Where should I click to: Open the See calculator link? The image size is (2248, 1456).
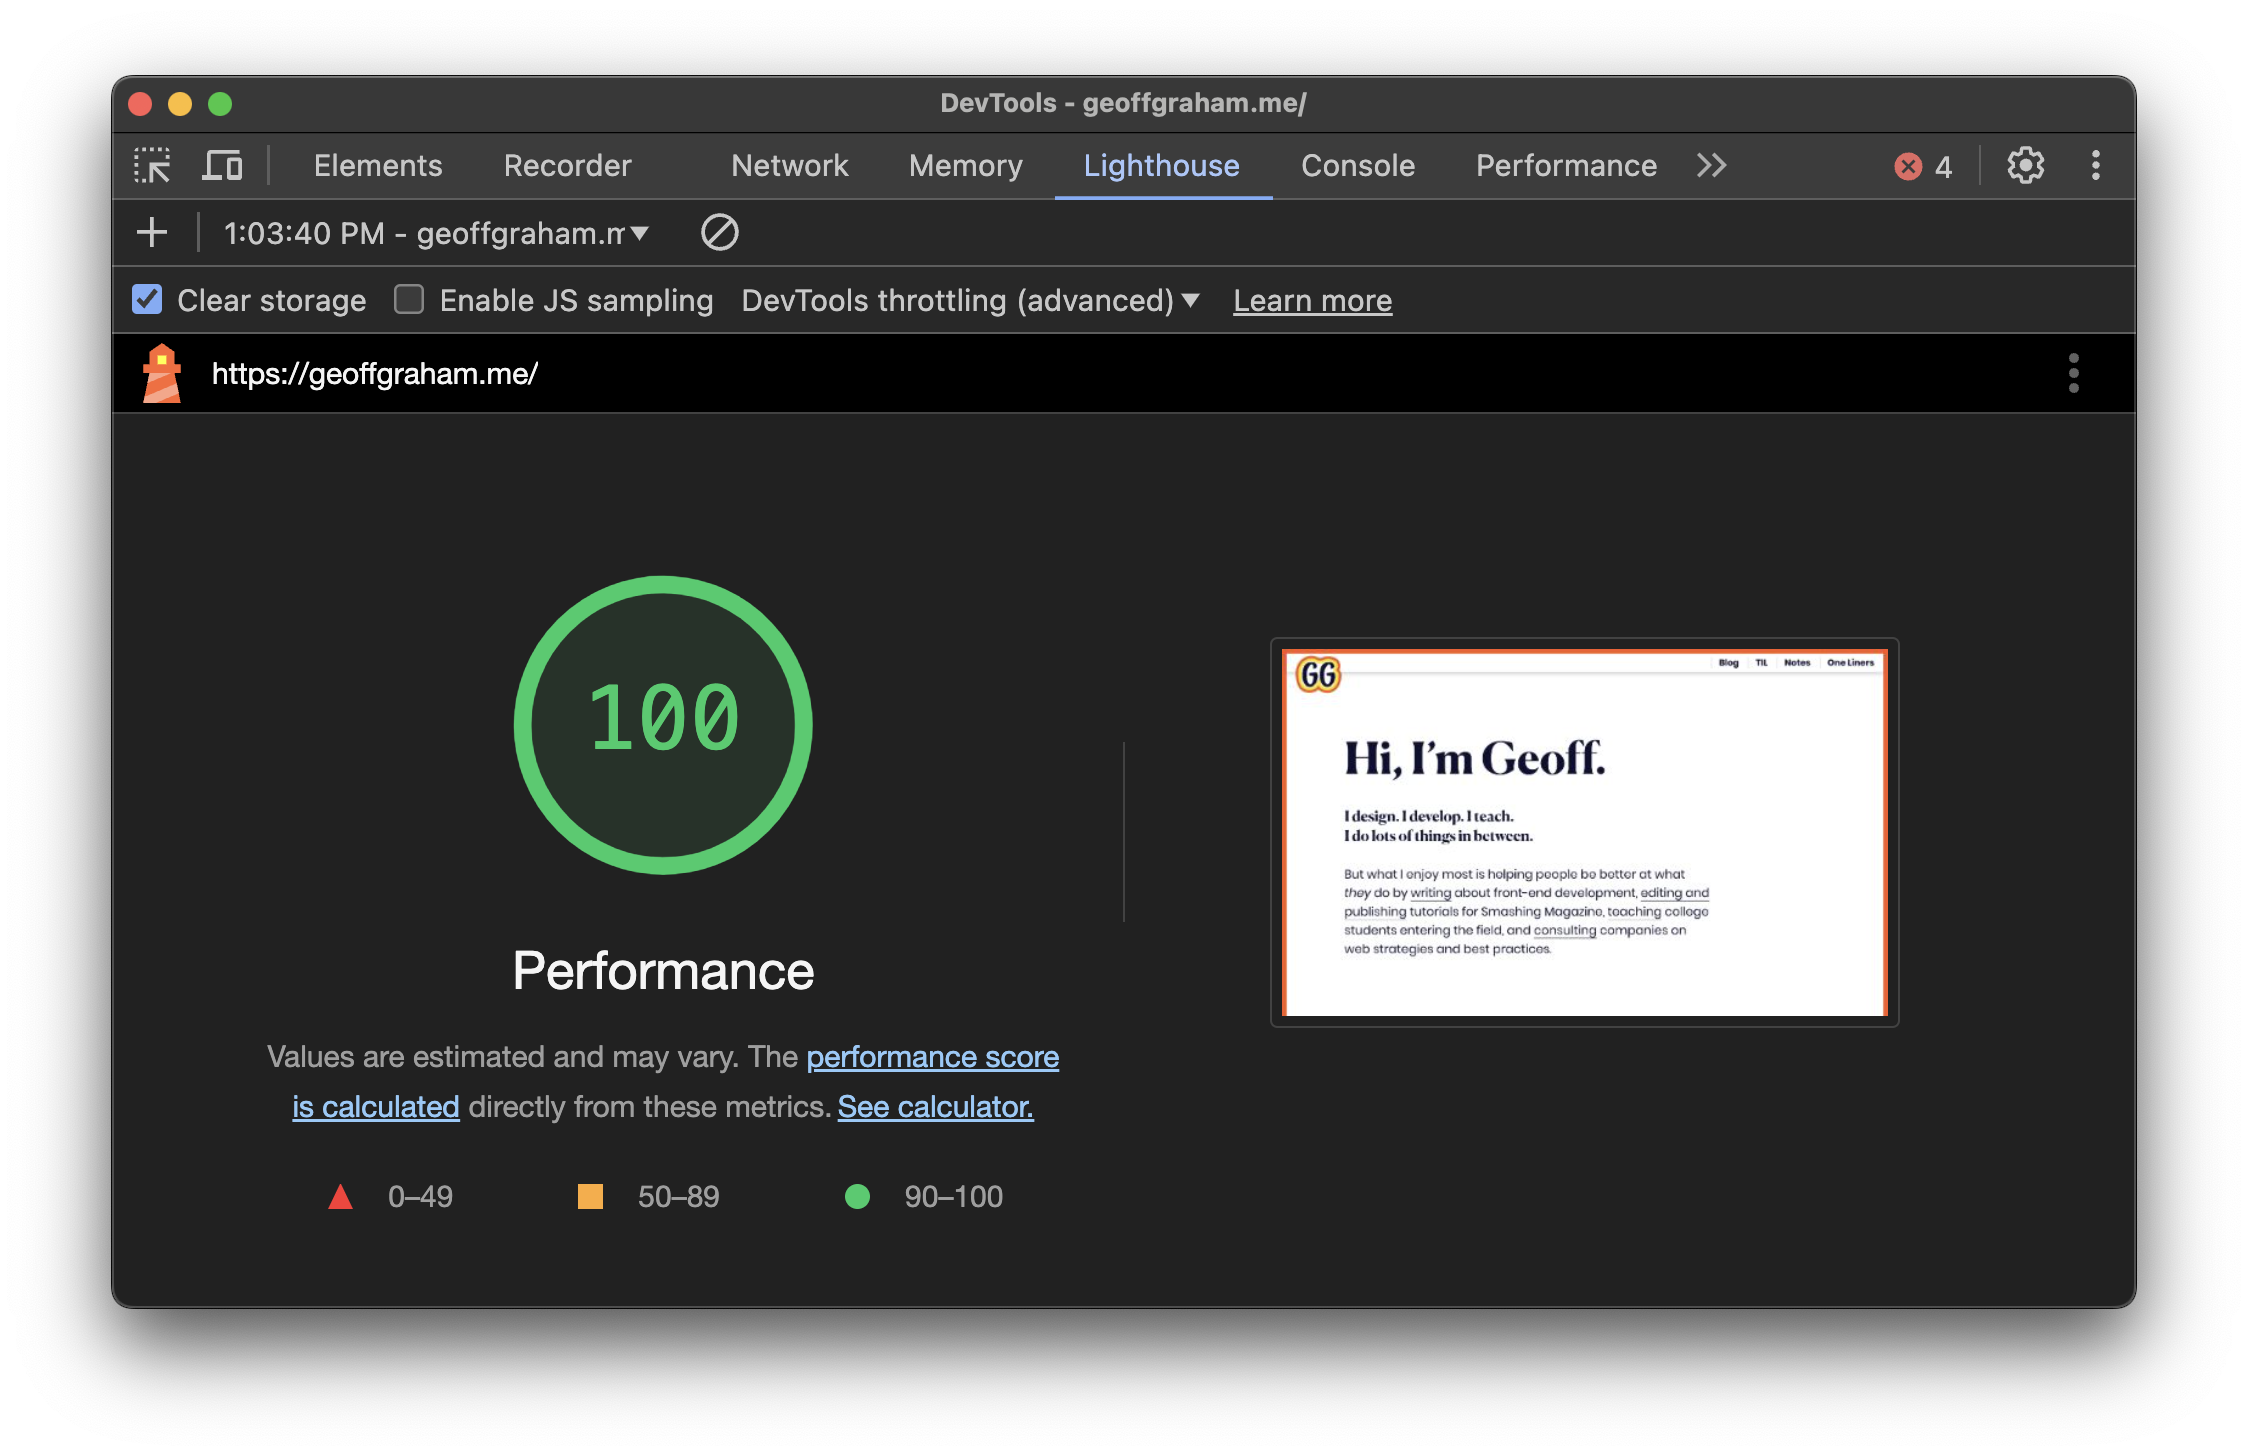933,1107
